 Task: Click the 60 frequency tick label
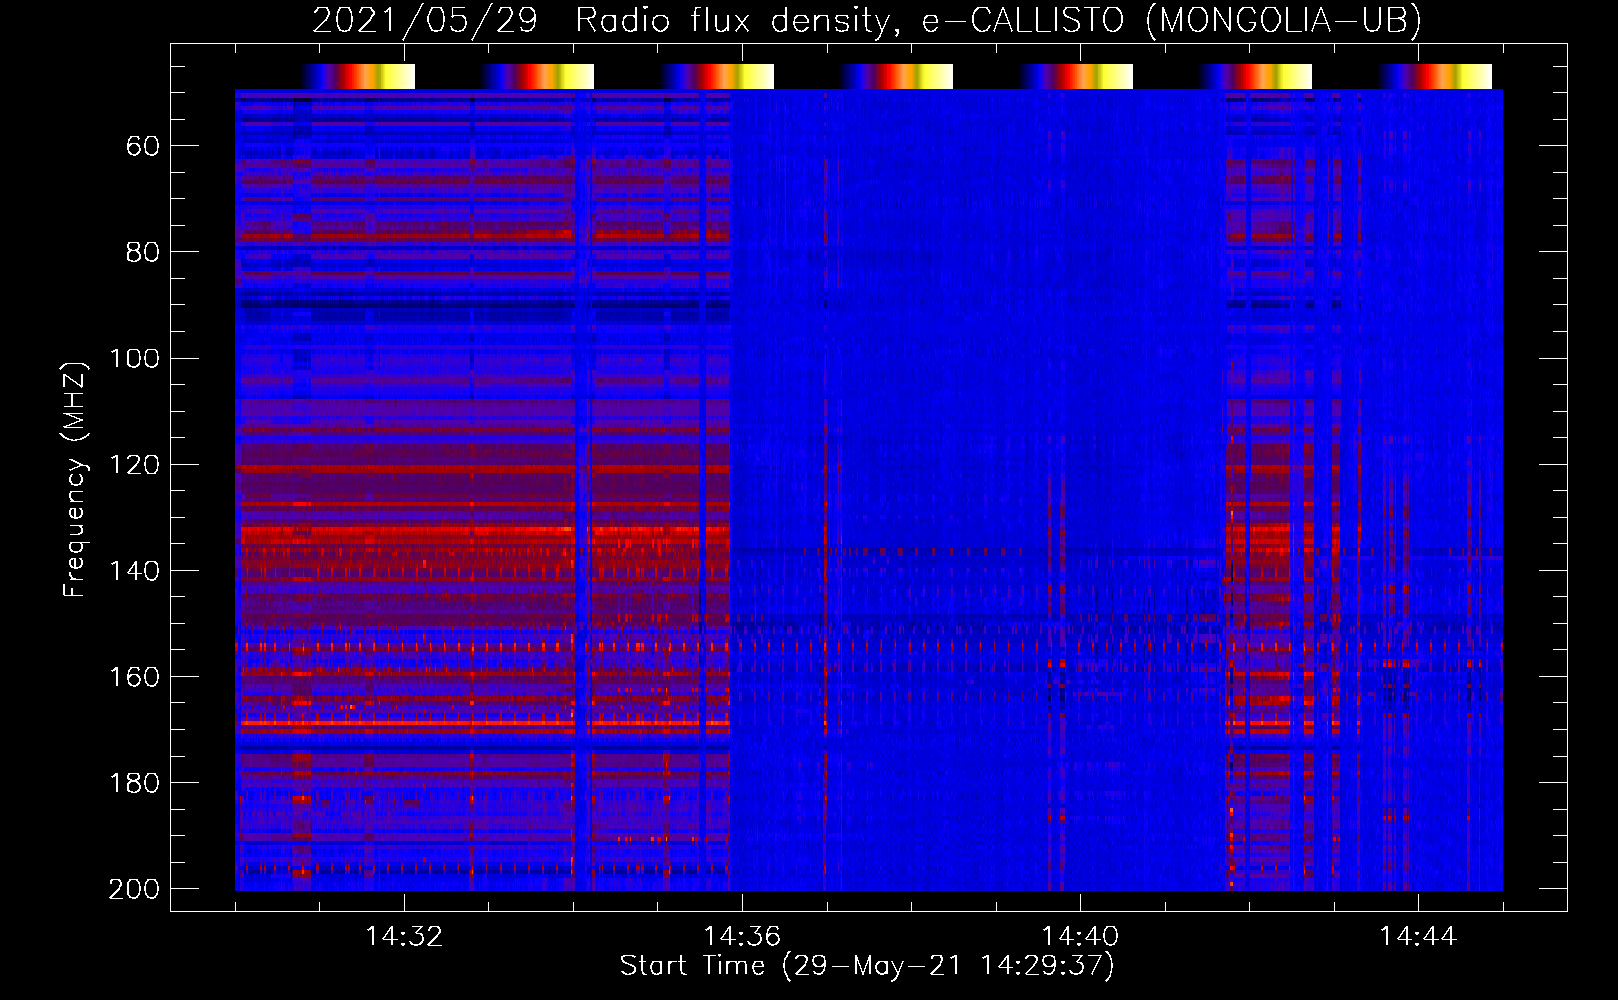pos(143,147)
